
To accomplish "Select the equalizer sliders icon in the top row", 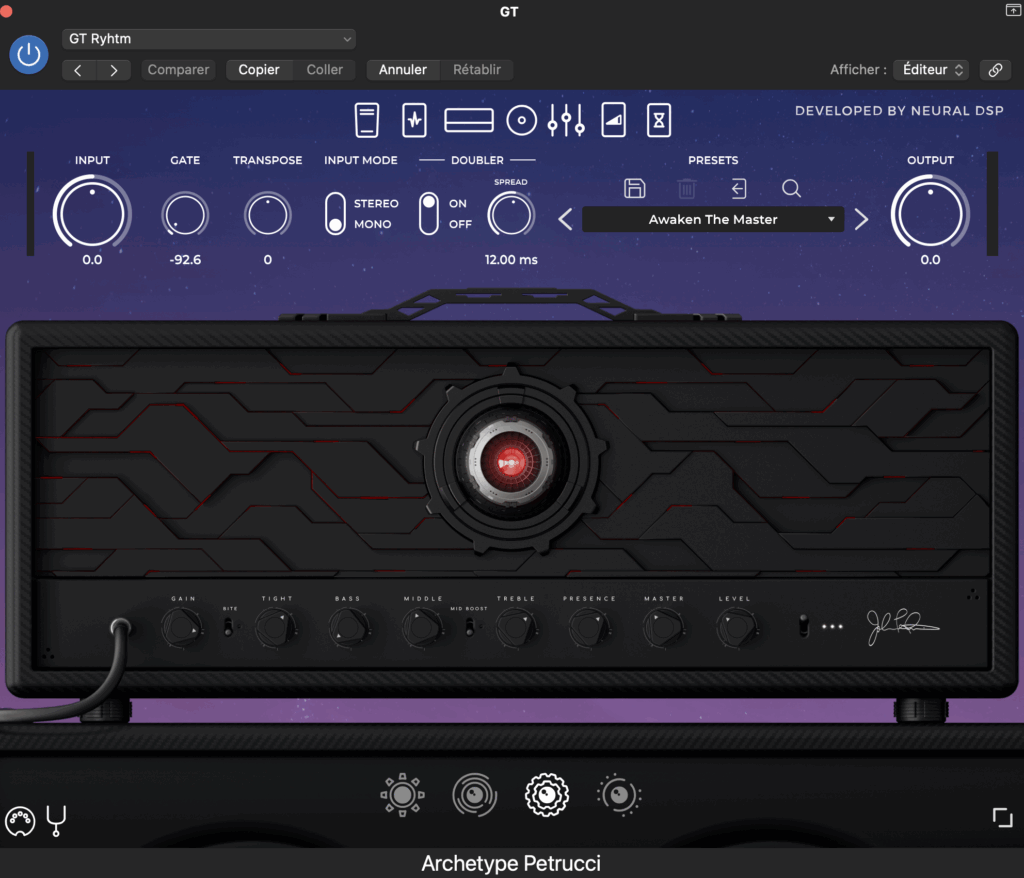I will [x=565, y=121].
